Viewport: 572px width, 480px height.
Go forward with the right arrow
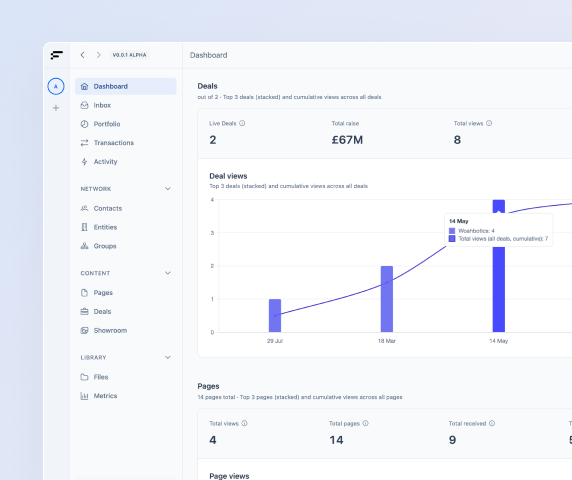[x=98, y=55]
